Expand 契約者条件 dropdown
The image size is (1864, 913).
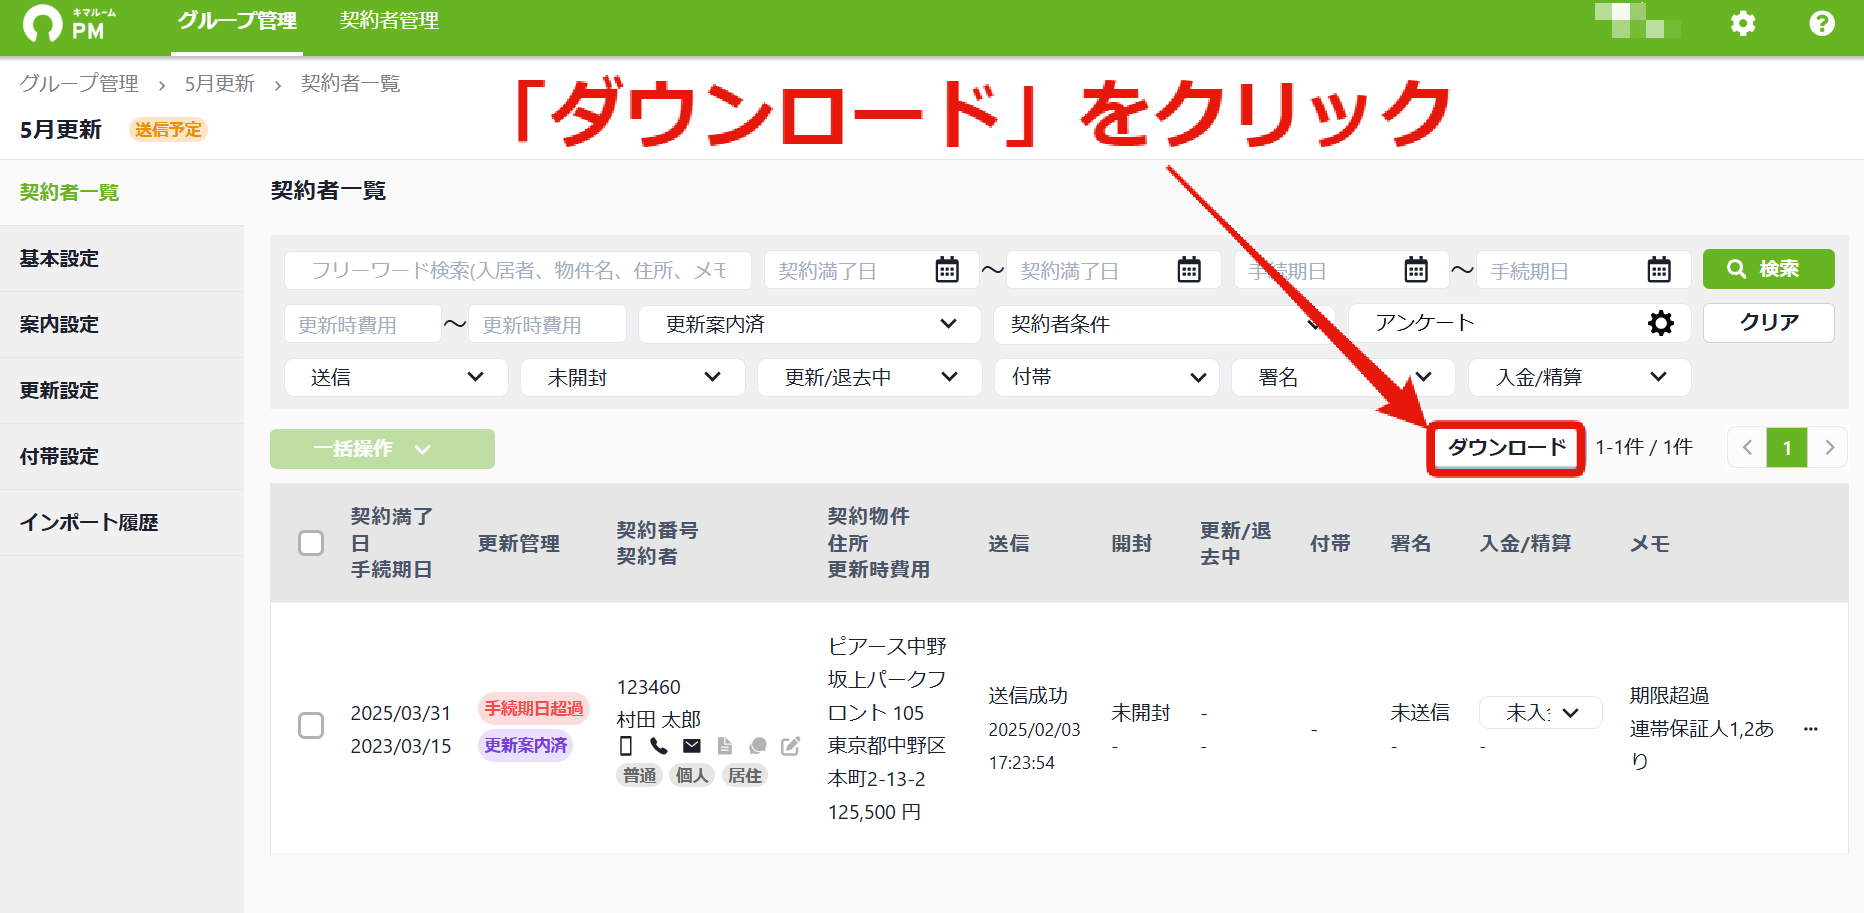[x=1165, y=324]
